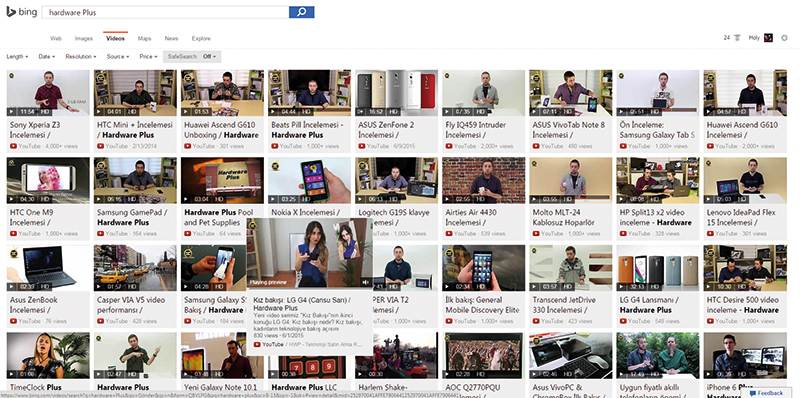
Task: Open the user profile avatar
Action: pyautogui.click(x=768, y=38)
